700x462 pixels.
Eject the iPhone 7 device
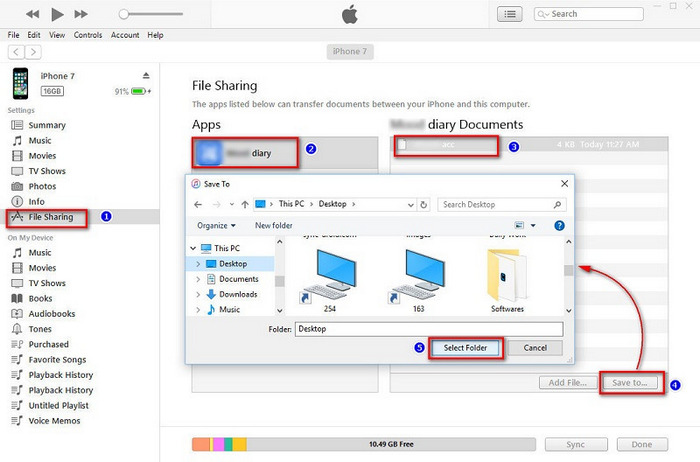tap(146, 75)
